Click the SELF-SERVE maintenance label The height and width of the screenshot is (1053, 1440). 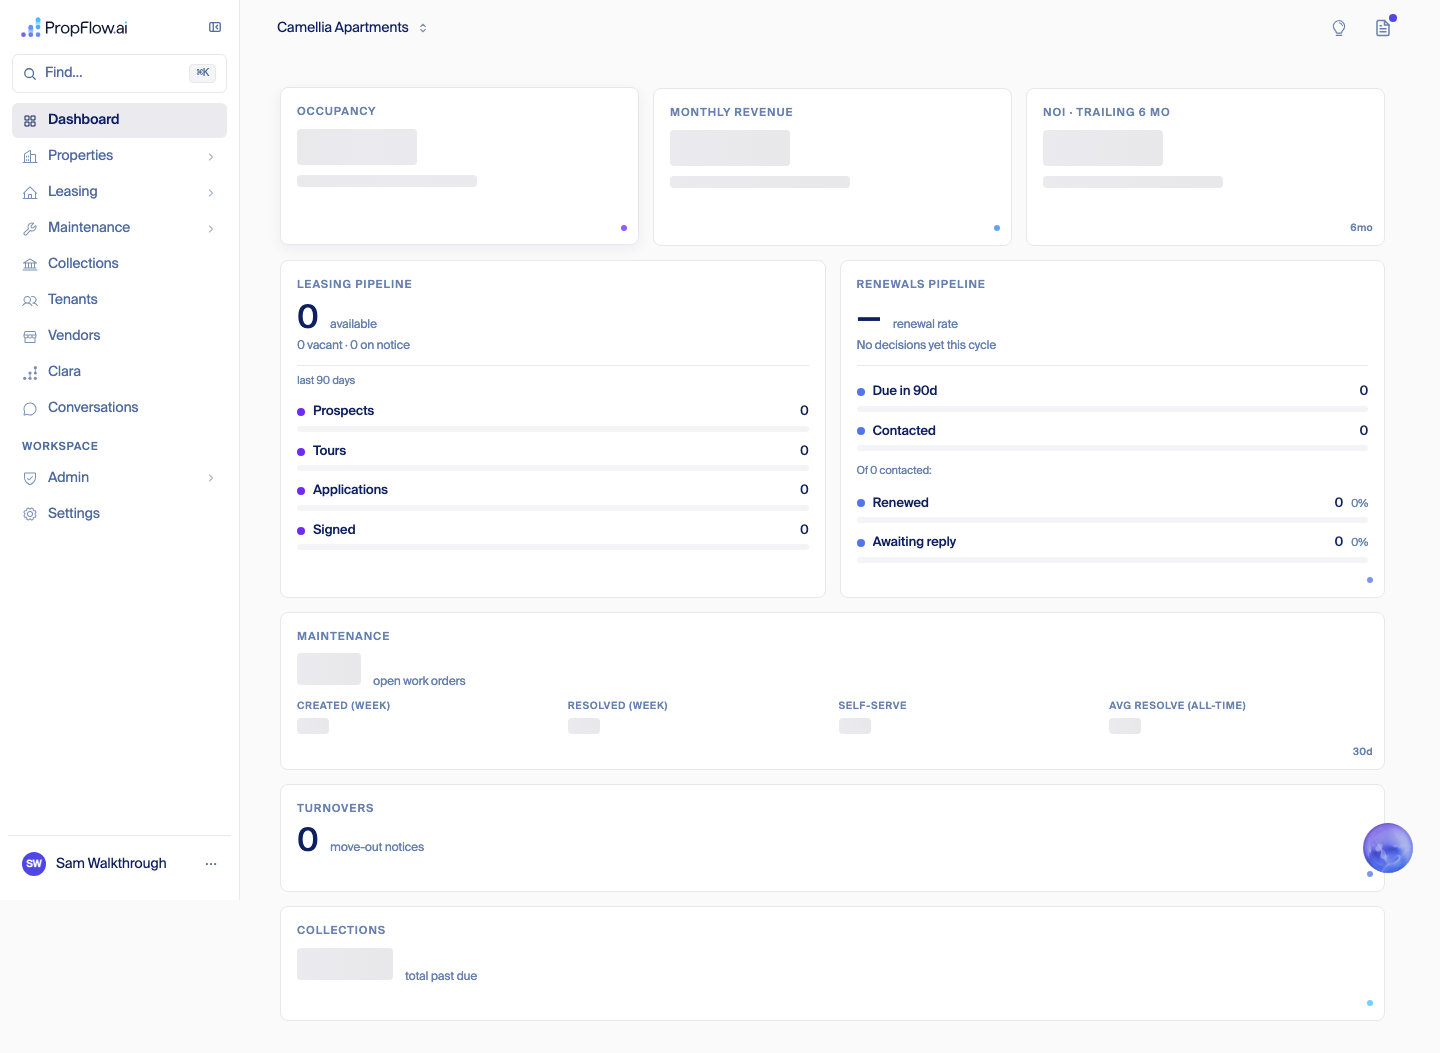click(872, 706)
